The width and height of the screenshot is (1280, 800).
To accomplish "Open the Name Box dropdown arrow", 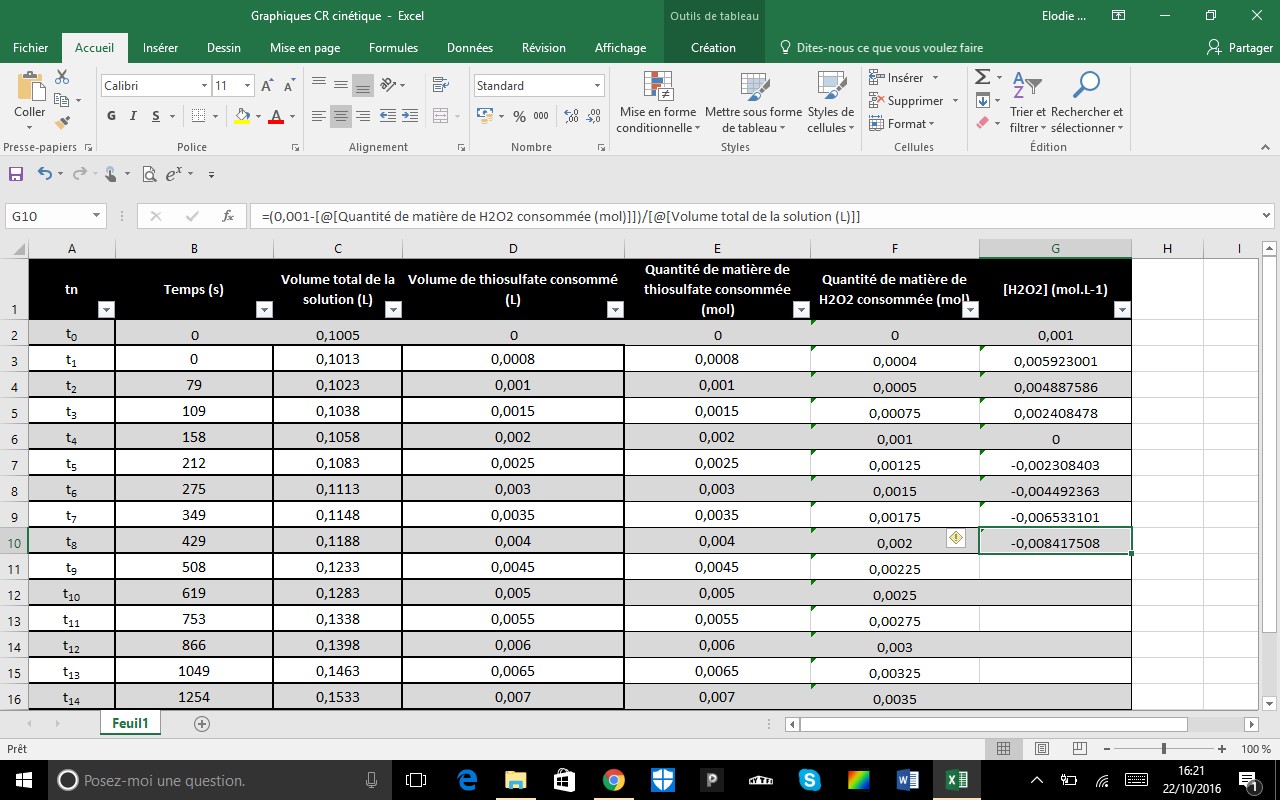I will tap(97, 216).
